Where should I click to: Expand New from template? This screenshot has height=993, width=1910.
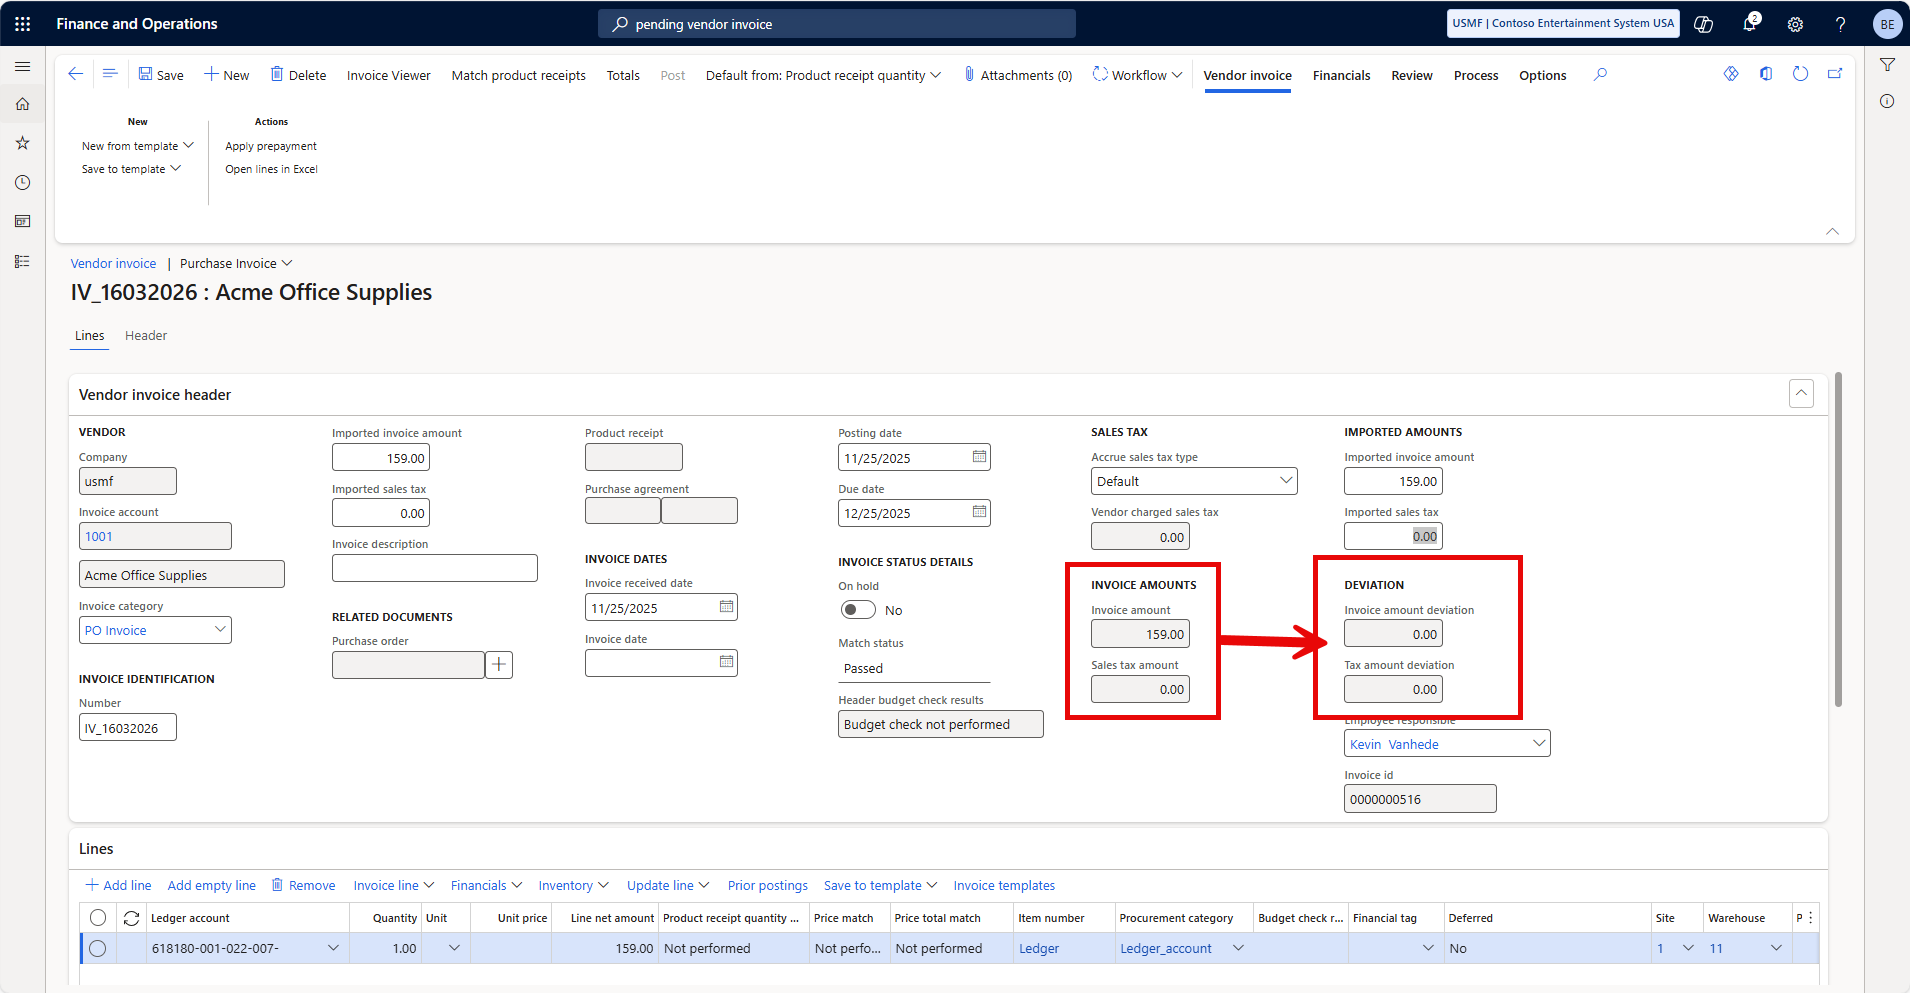click(137, 146)
